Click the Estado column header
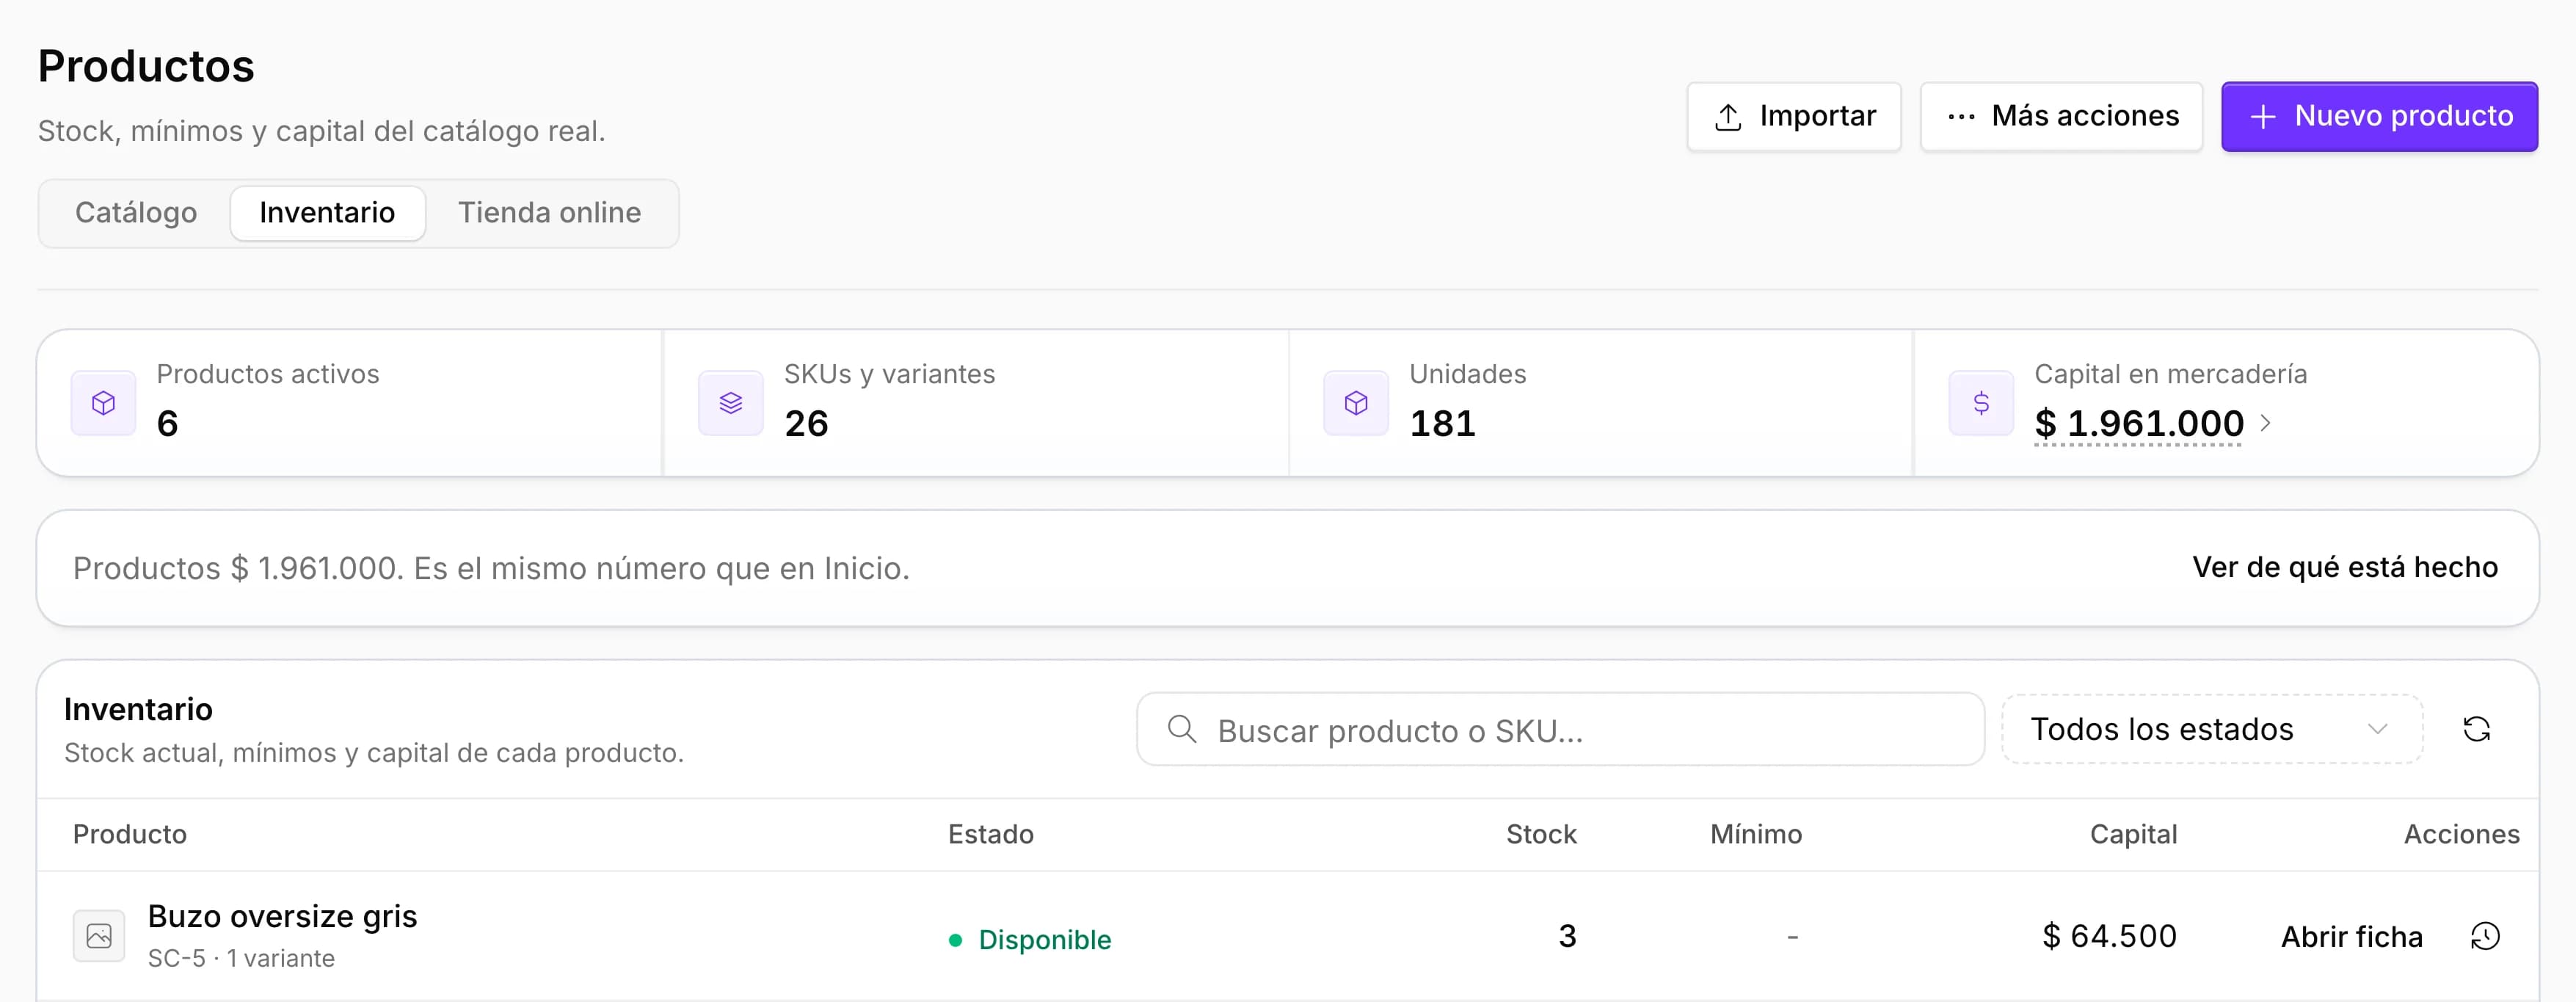The image size is (2576, 1002). point(991,834)
